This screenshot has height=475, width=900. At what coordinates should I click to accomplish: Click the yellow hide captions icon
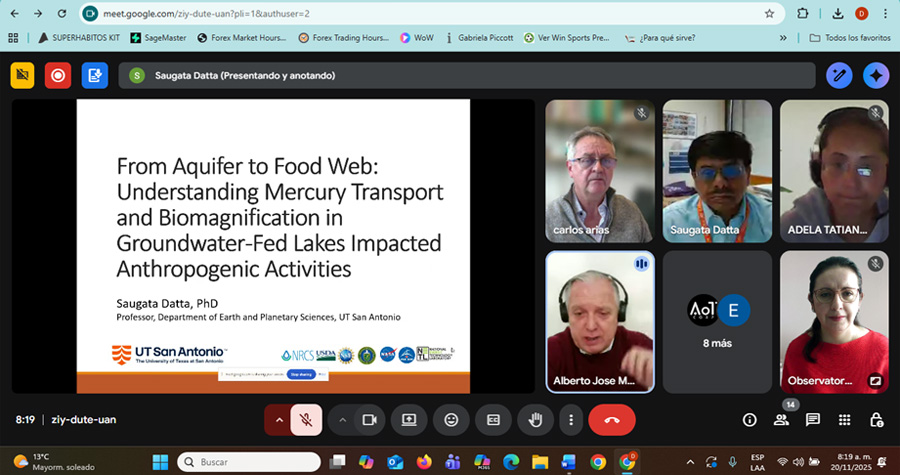(22, 75)
